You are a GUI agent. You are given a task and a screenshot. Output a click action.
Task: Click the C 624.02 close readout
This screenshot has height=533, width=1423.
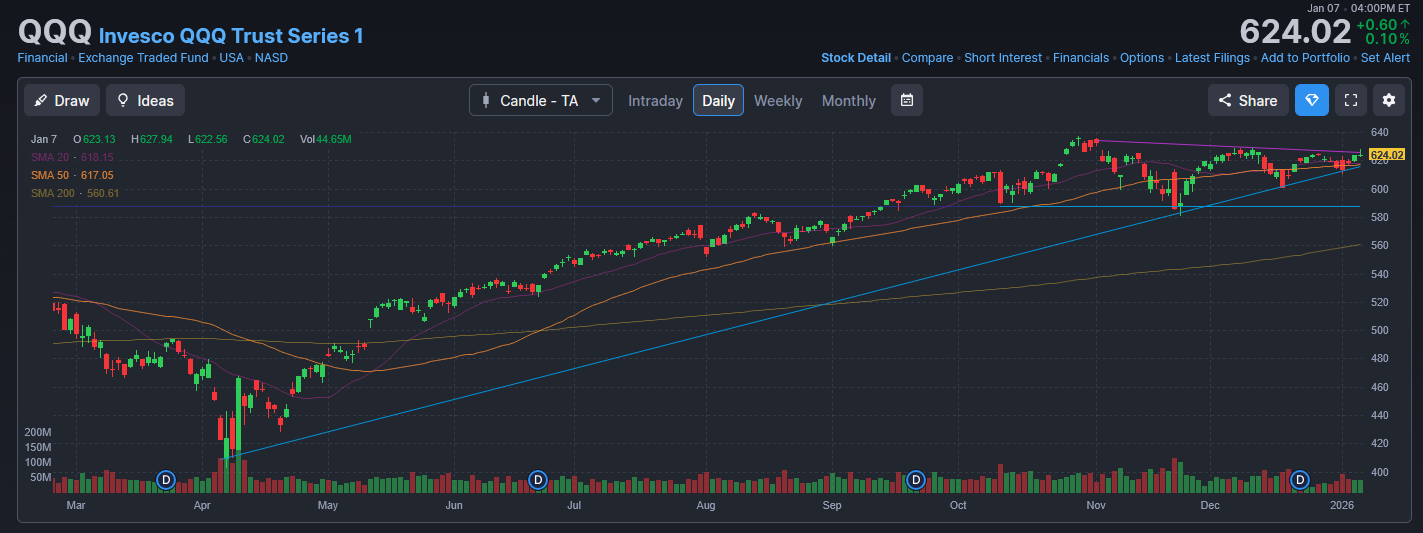click(263, 139)
